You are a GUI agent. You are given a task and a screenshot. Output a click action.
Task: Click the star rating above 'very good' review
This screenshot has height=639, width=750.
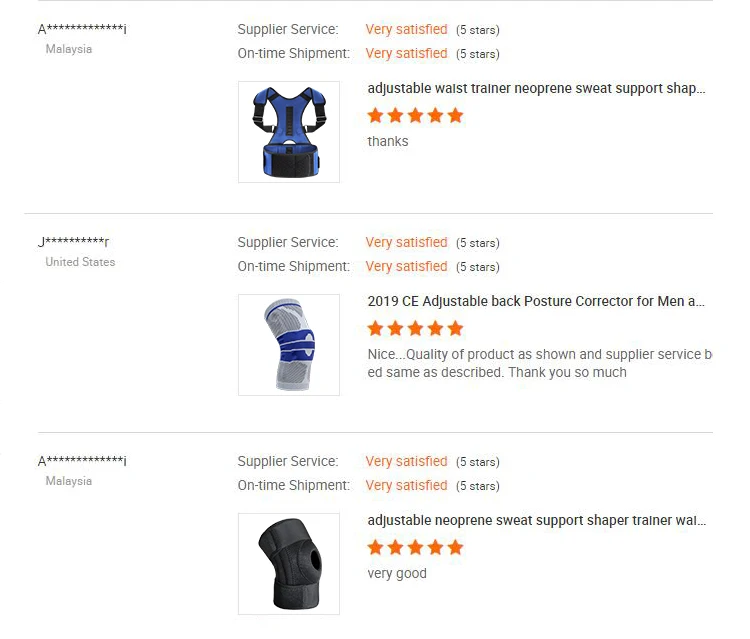(x=415, y=547)
